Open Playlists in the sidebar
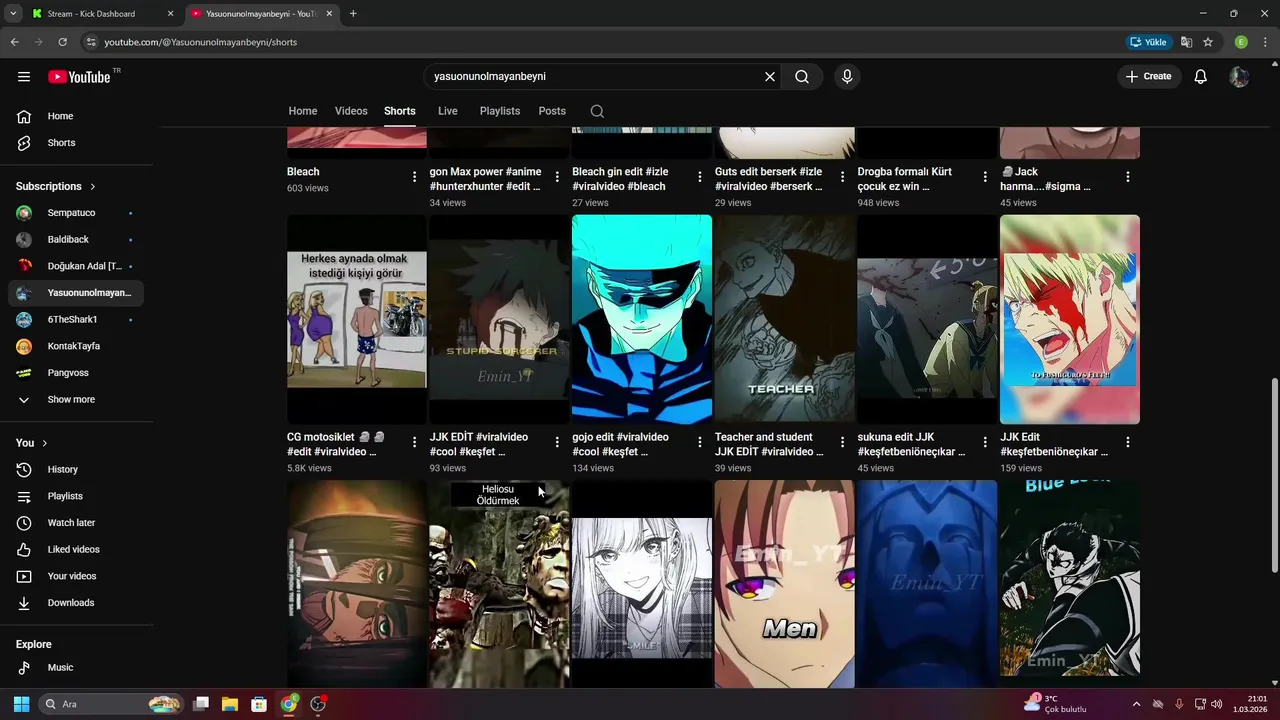This screenshot has height=720, width=1280. [x=76, y=496]
